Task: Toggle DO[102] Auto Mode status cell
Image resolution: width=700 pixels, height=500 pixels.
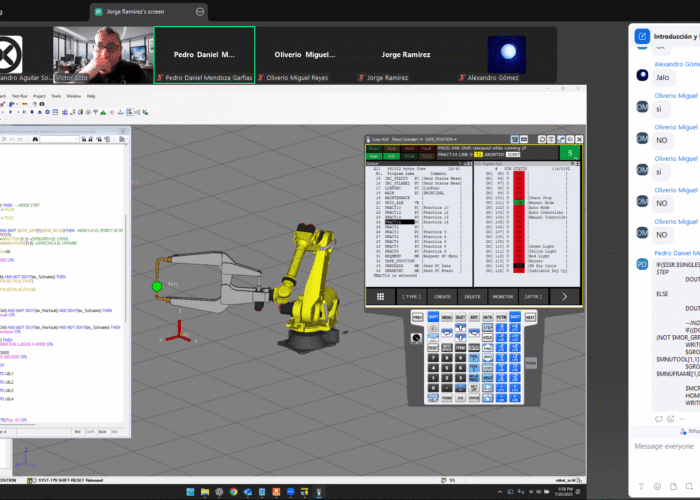Action: click(518, 209)
